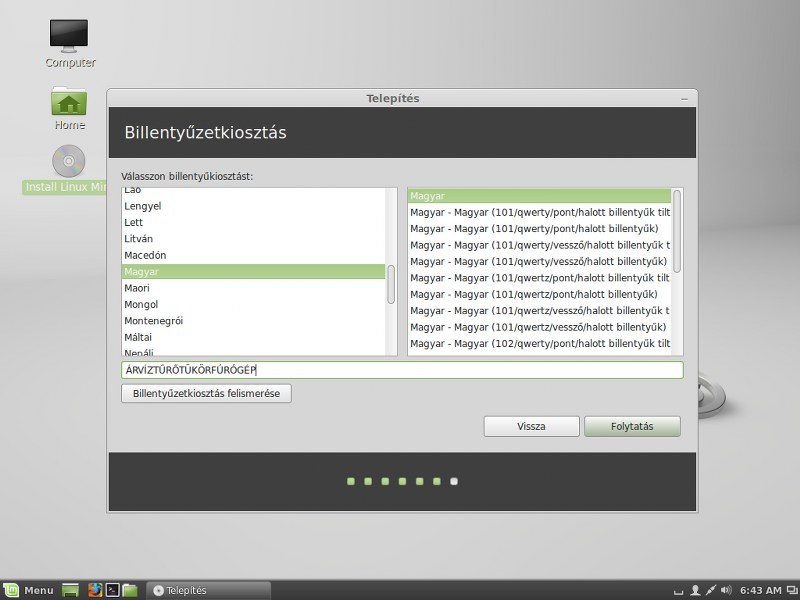The height and width of the screenshot is (600, 800).
Task: Click the Show Desktop panel icon
Action: point(70,590)
